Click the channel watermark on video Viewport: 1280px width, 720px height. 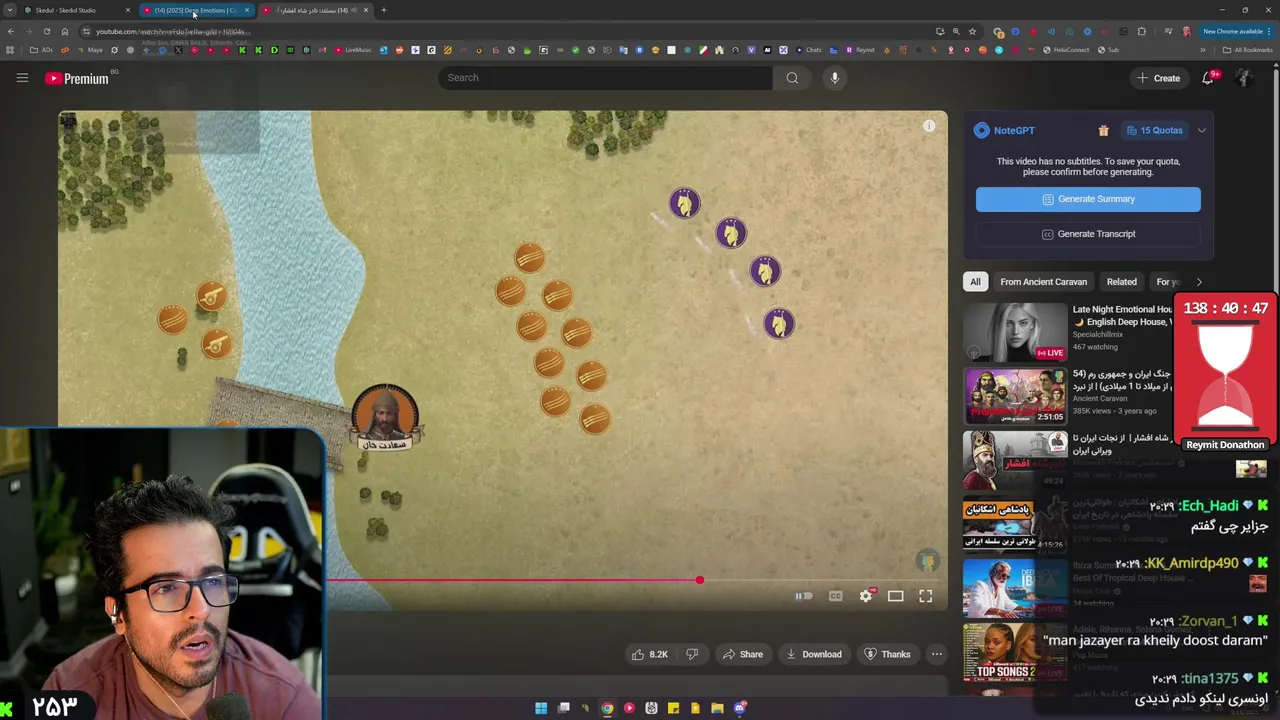coord(928,561)
